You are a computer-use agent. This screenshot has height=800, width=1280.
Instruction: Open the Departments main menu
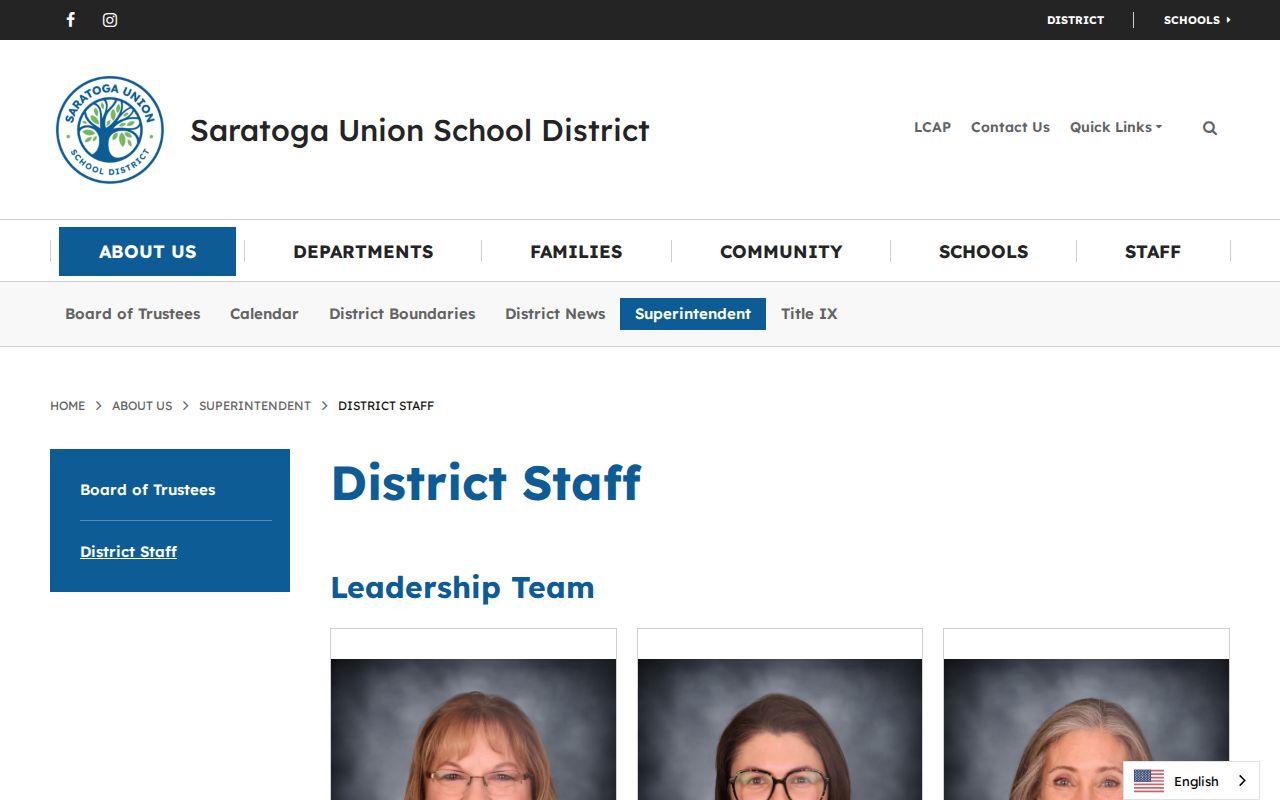[x=363, y=251]
